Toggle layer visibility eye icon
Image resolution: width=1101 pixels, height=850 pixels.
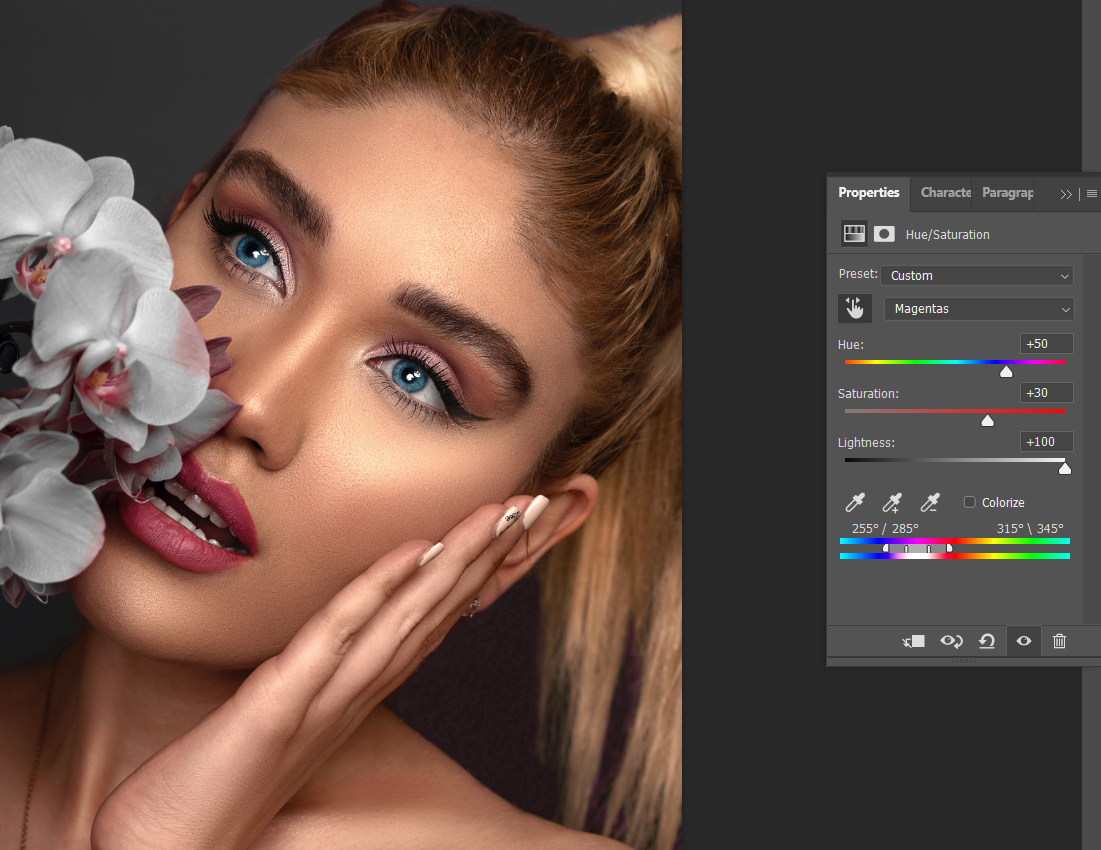point(1024,641)
